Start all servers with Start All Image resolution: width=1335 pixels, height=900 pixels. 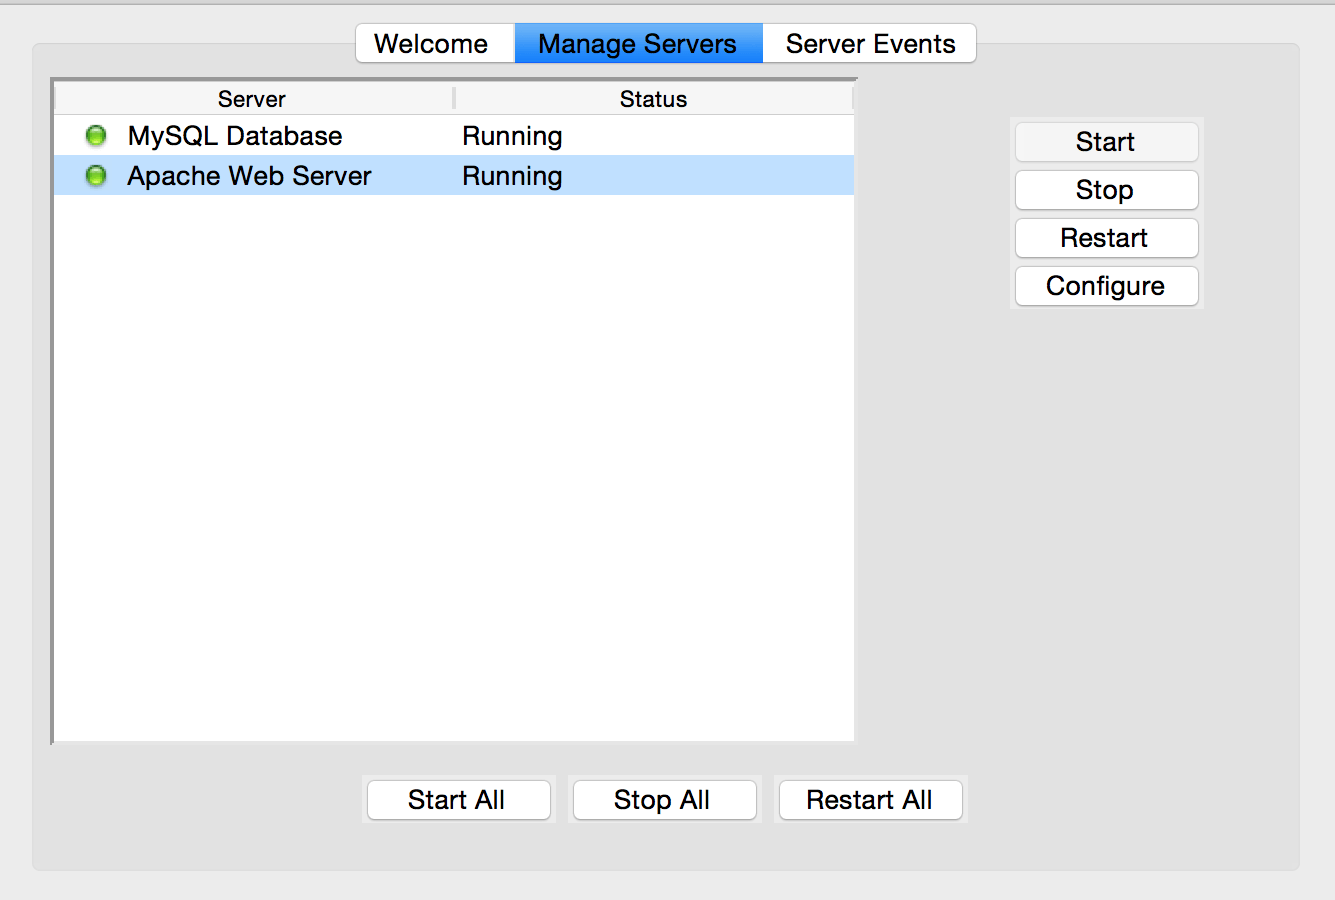coord(459,800)
